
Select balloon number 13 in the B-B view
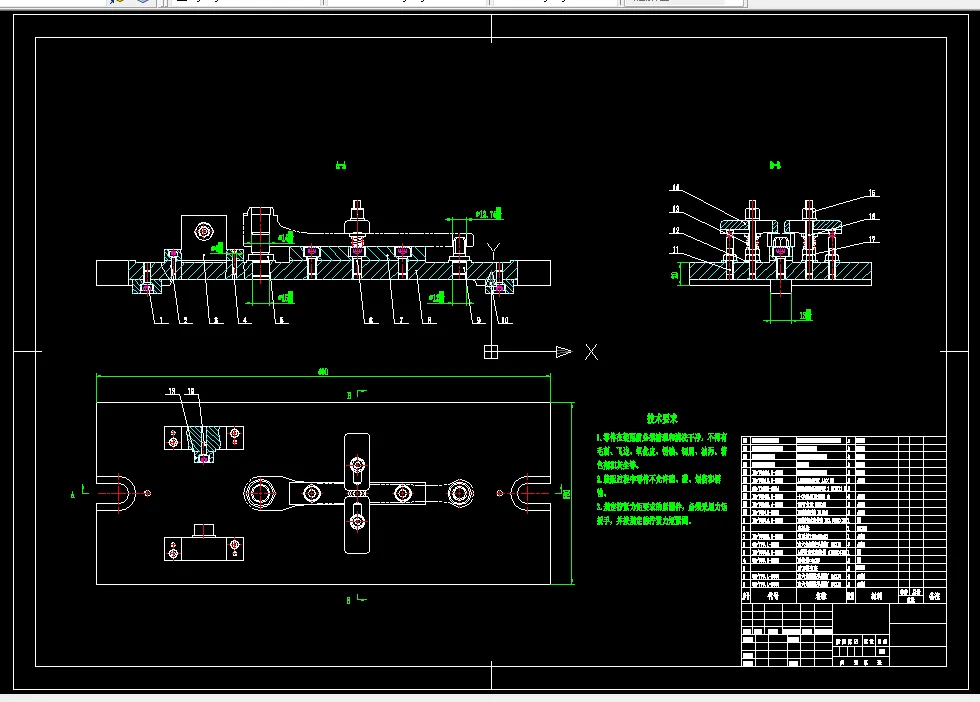tap(675, 209)
